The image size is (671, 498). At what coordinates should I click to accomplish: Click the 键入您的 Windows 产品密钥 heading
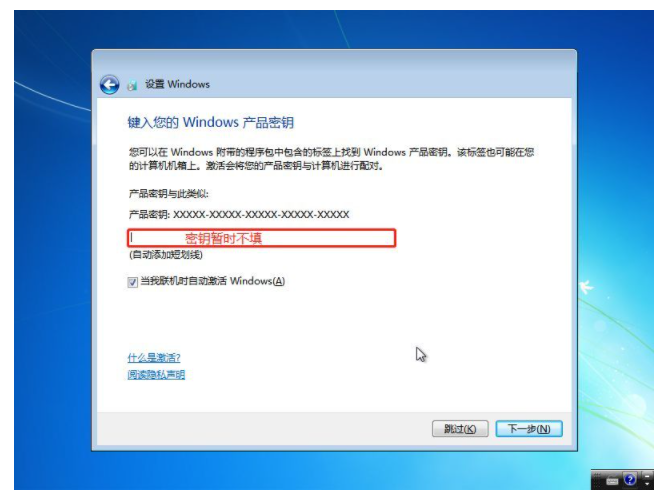[x=211, y=122]
